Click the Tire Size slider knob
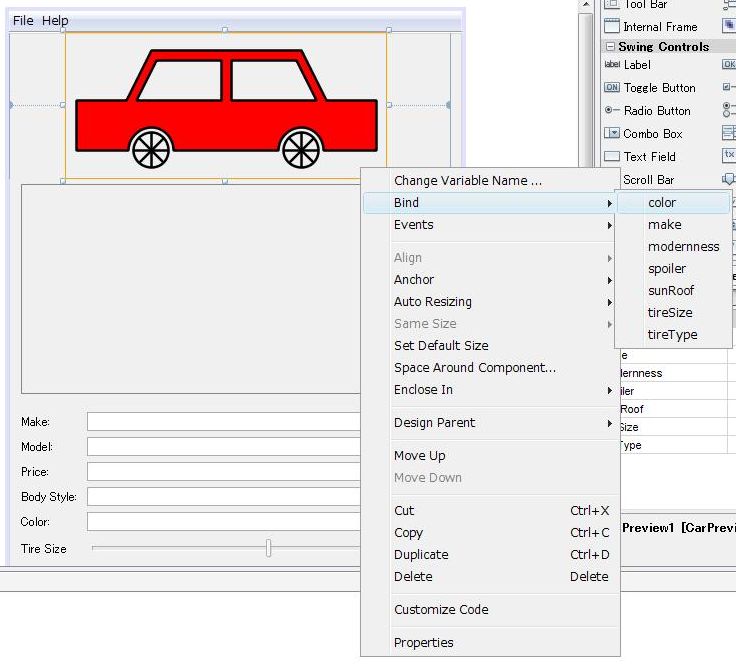Image resolution: width=736 pixels, height=665 pixels. [x=268, y=548]
